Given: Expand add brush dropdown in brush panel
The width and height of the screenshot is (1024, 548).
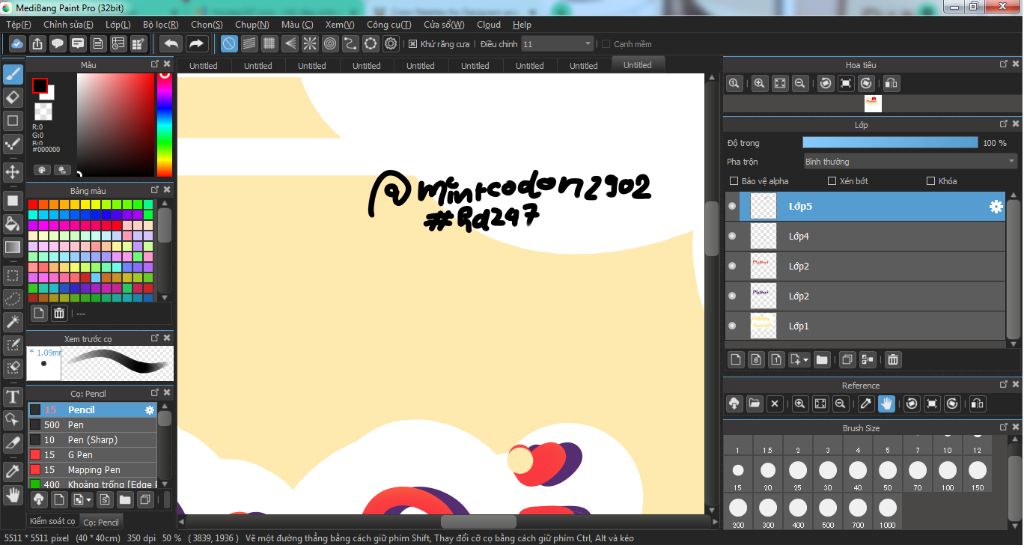Looking at the screenshot, I should [x=89, y=500].
